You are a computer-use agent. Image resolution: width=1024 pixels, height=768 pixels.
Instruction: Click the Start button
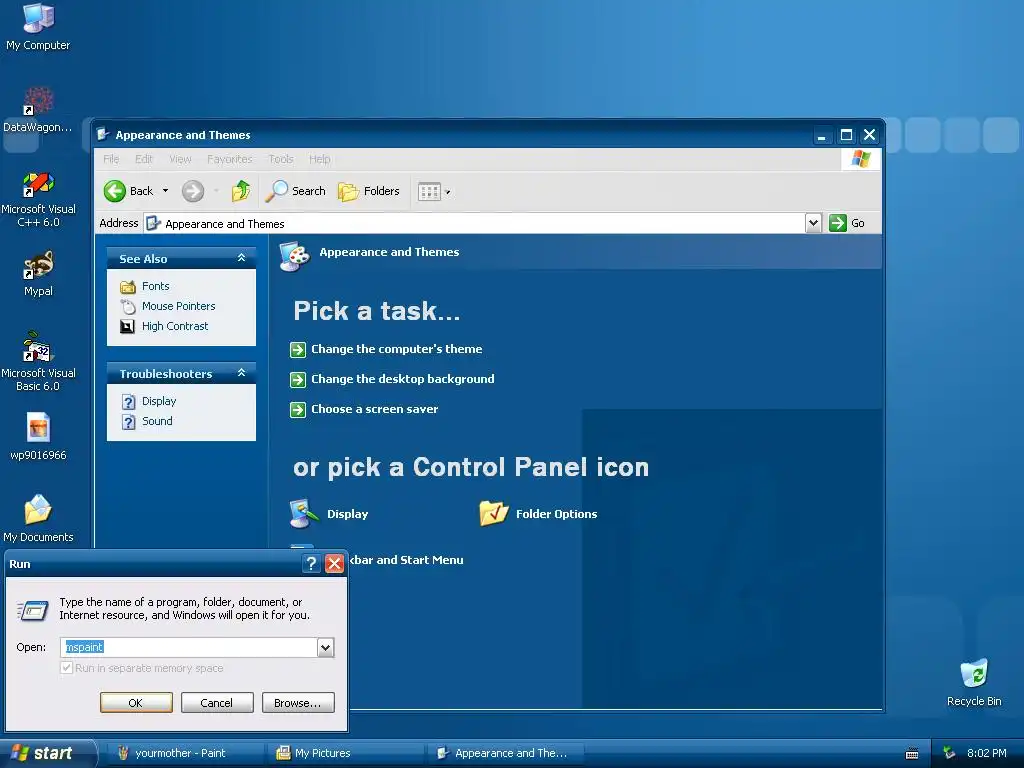(x=47, y=754)
